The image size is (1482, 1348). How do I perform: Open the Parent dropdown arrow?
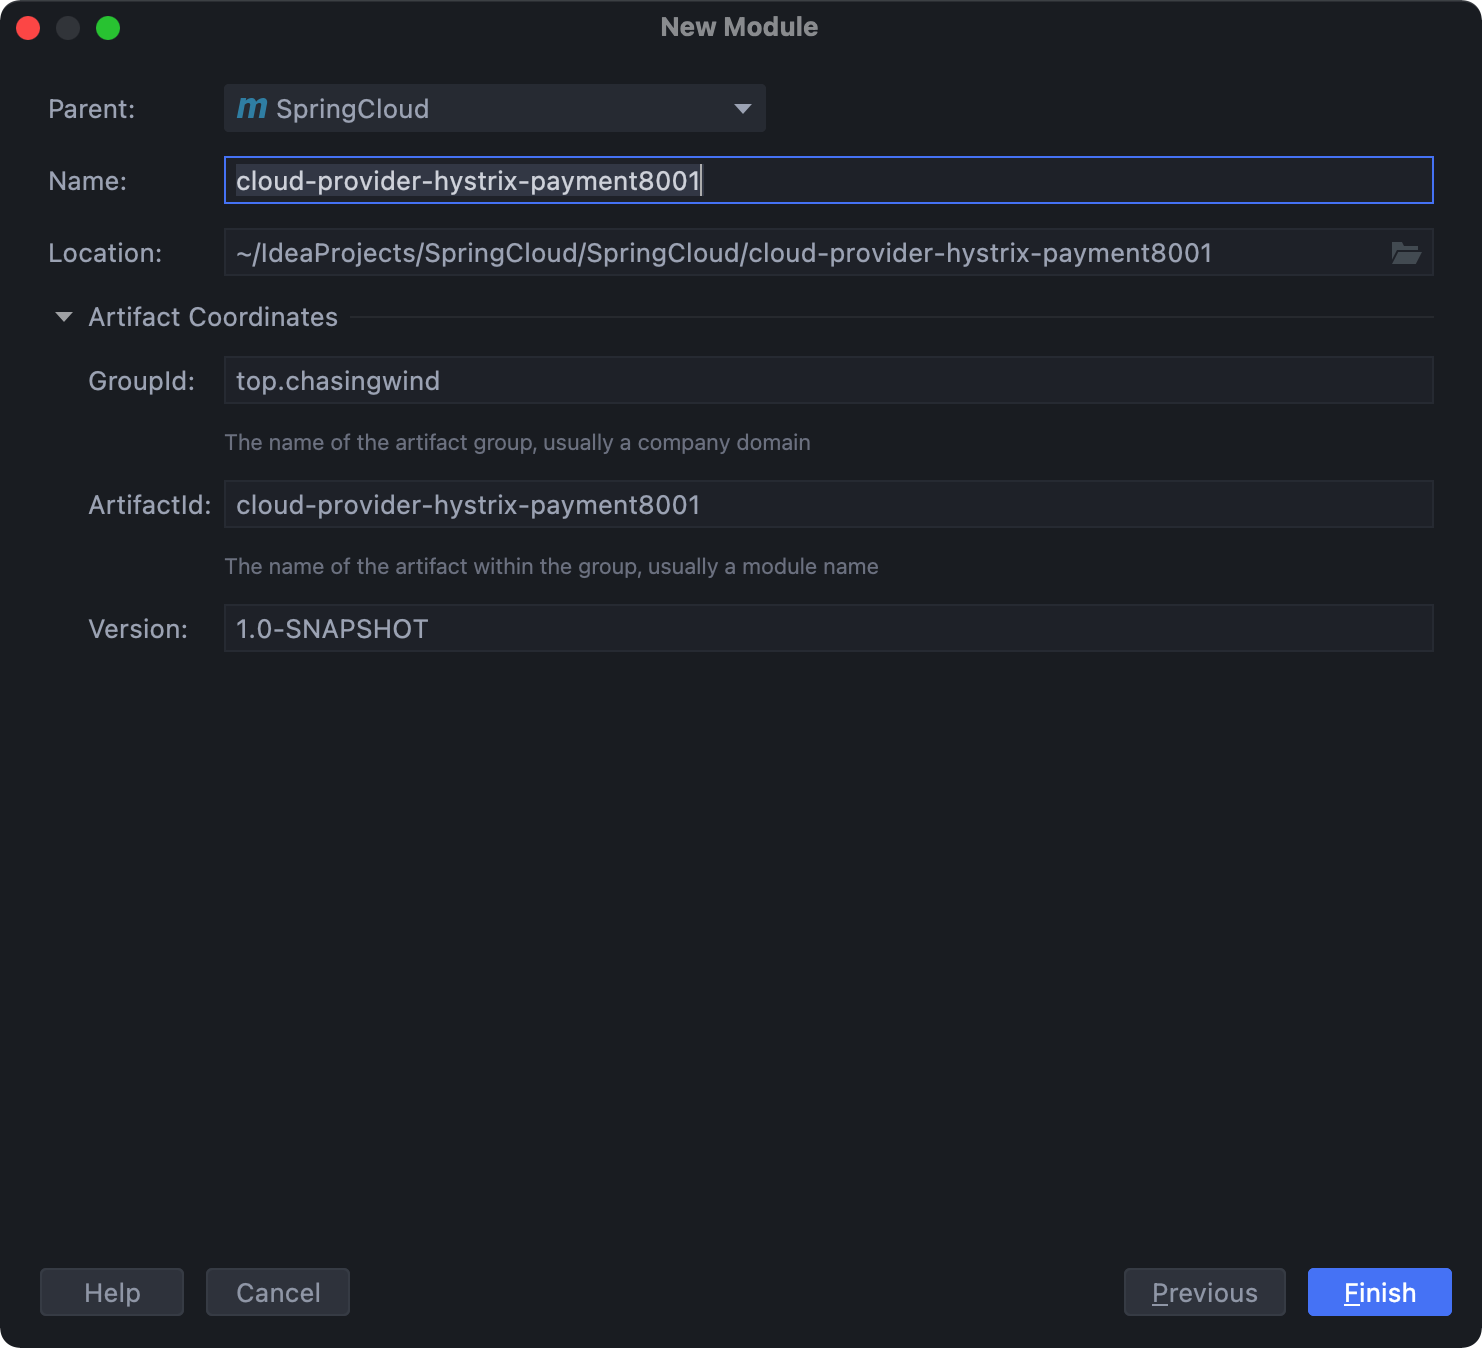tap(742, 108)
